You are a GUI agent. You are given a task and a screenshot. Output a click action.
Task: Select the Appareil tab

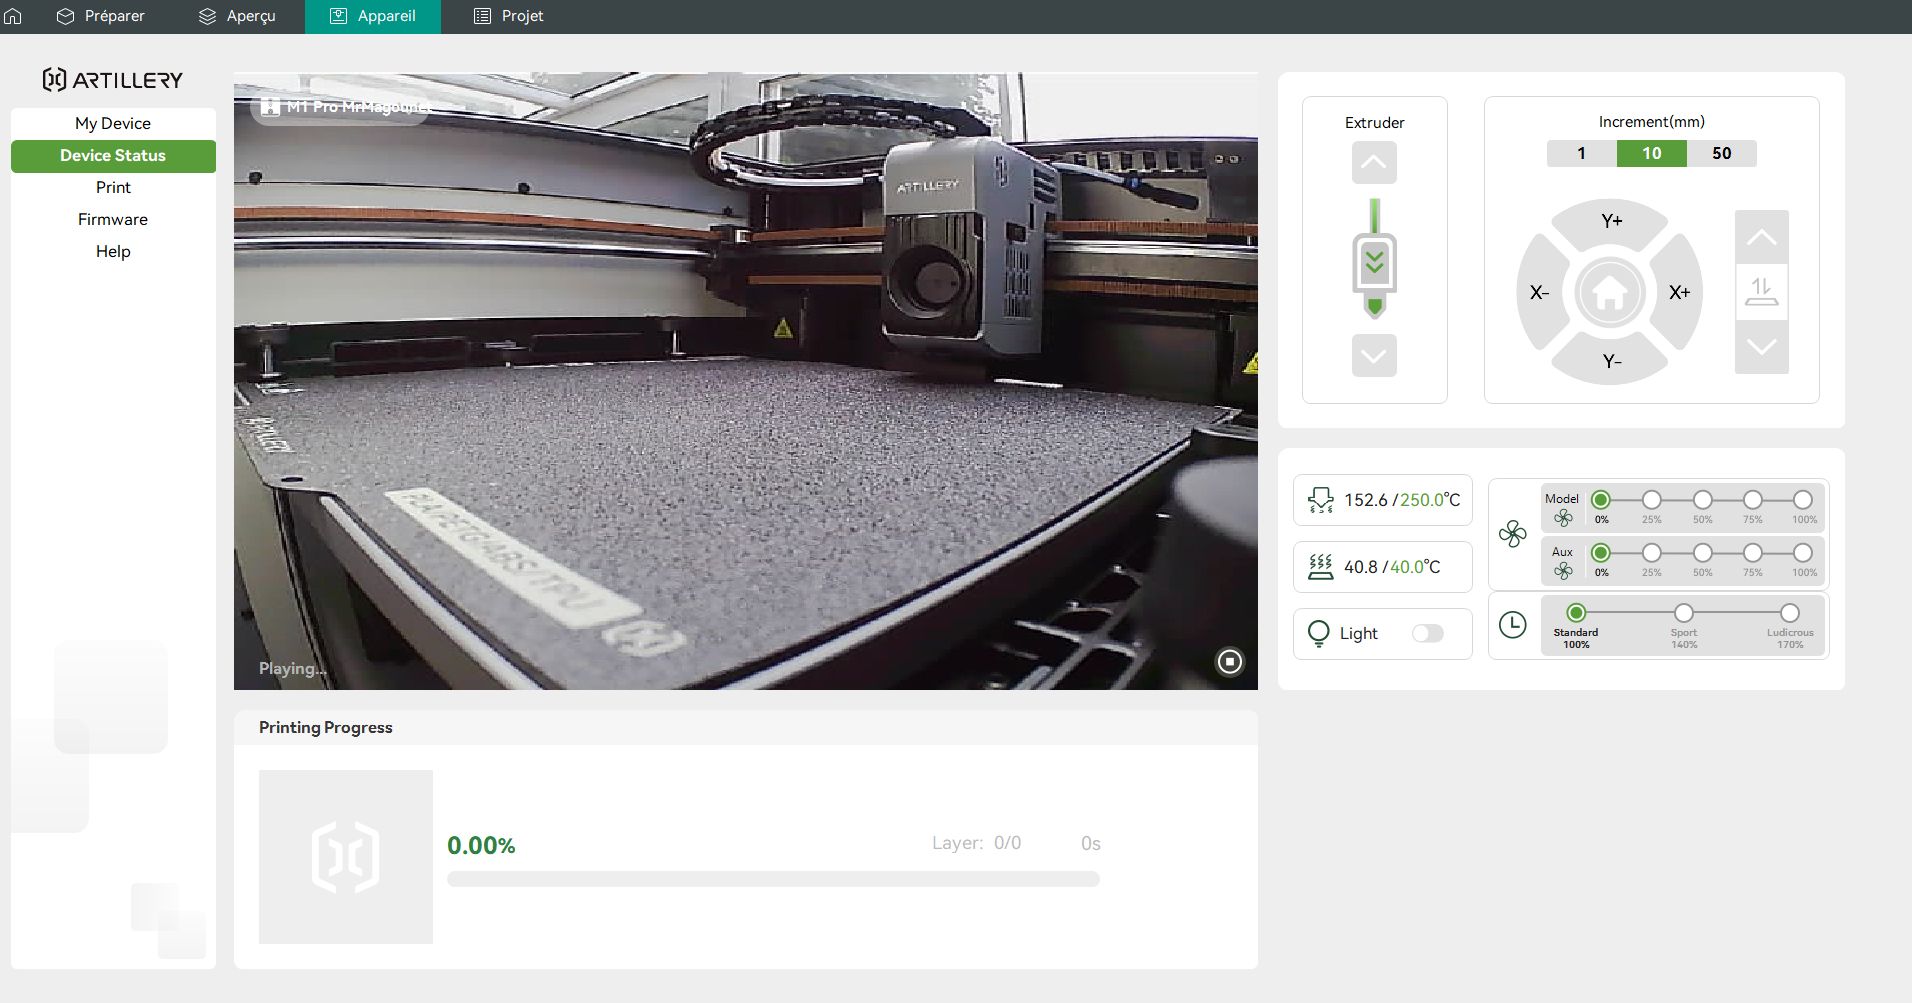[x=373, y=16]
